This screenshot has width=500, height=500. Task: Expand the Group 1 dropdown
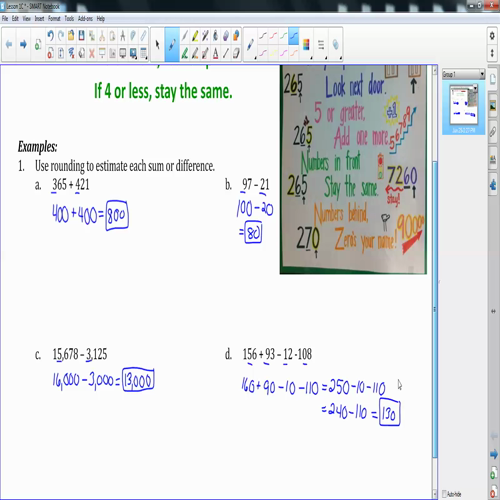482,74
